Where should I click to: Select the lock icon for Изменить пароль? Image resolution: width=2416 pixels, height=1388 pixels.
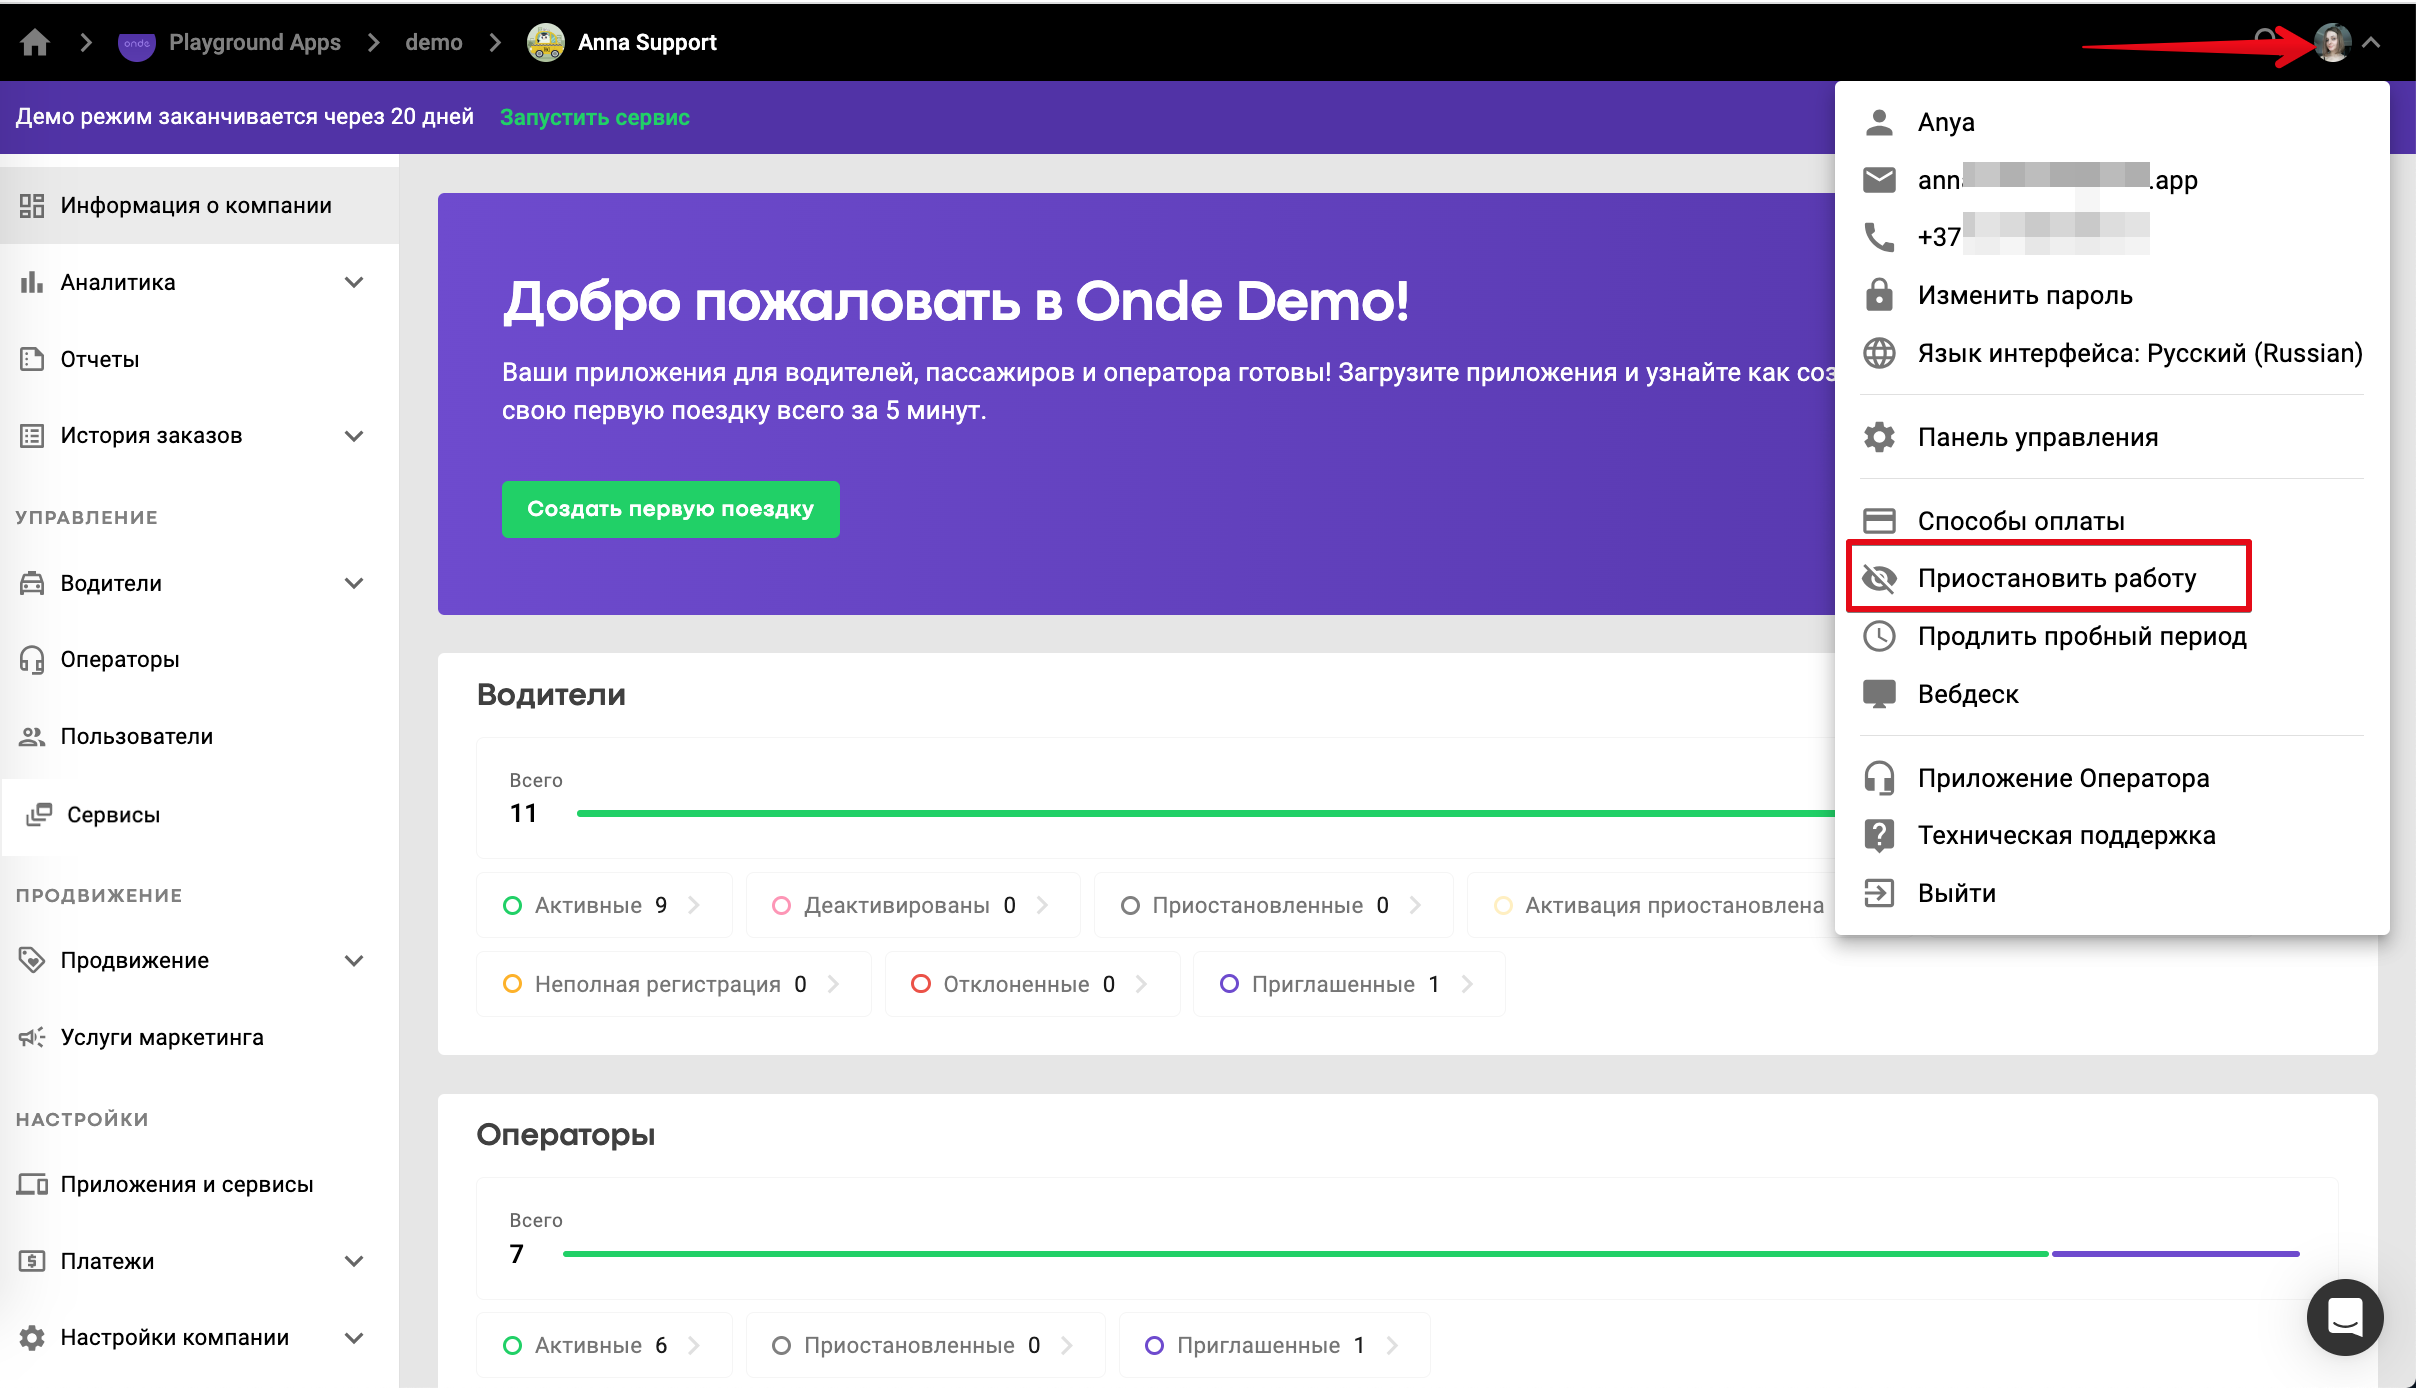pyautogui.click(x=1879, y=295)
